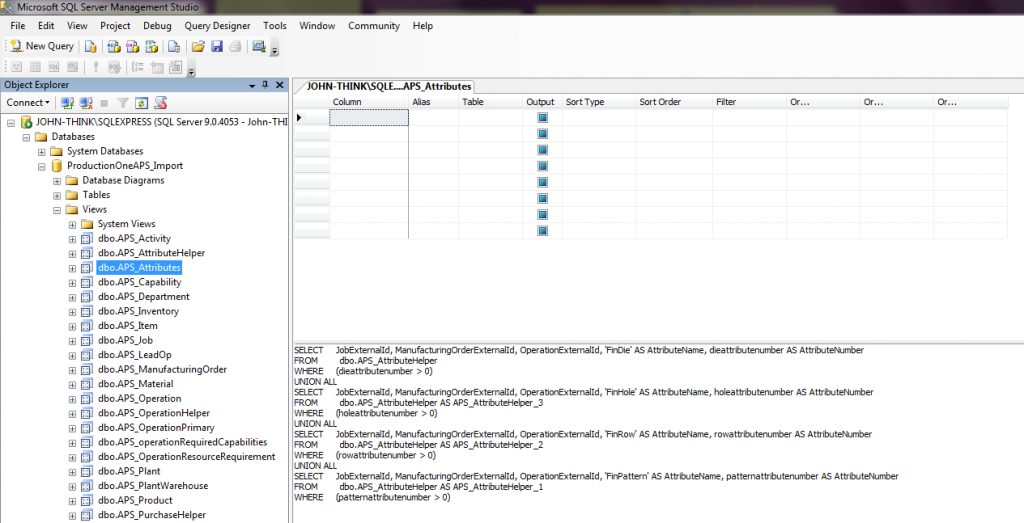Screen dimensions: 1024x523
Task: Toggle the Output checkbox in the first grid row
Action: (x=543, y=118)
